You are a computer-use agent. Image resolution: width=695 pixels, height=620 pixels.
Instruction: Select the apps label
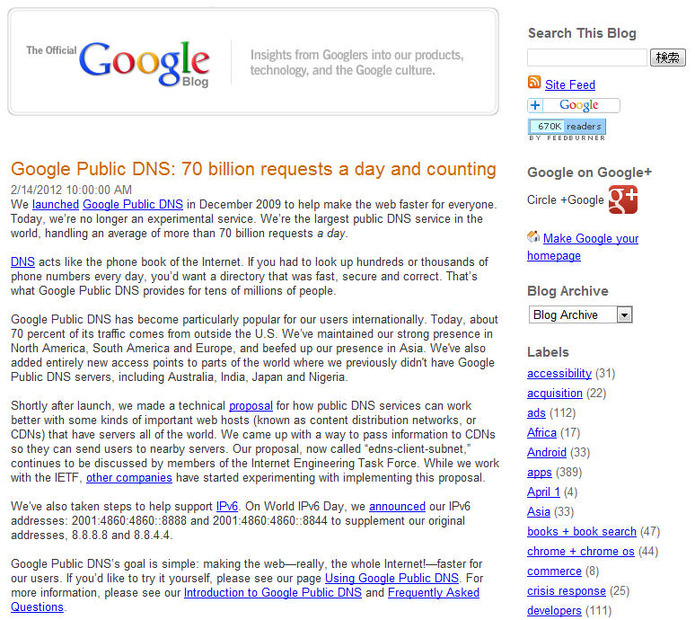[539, 472]
